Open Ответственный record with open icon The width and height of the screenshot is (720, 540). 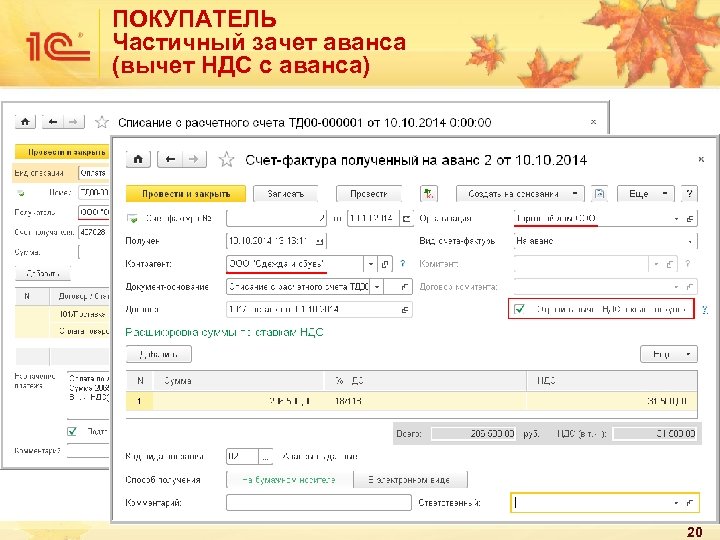[690, 503]
